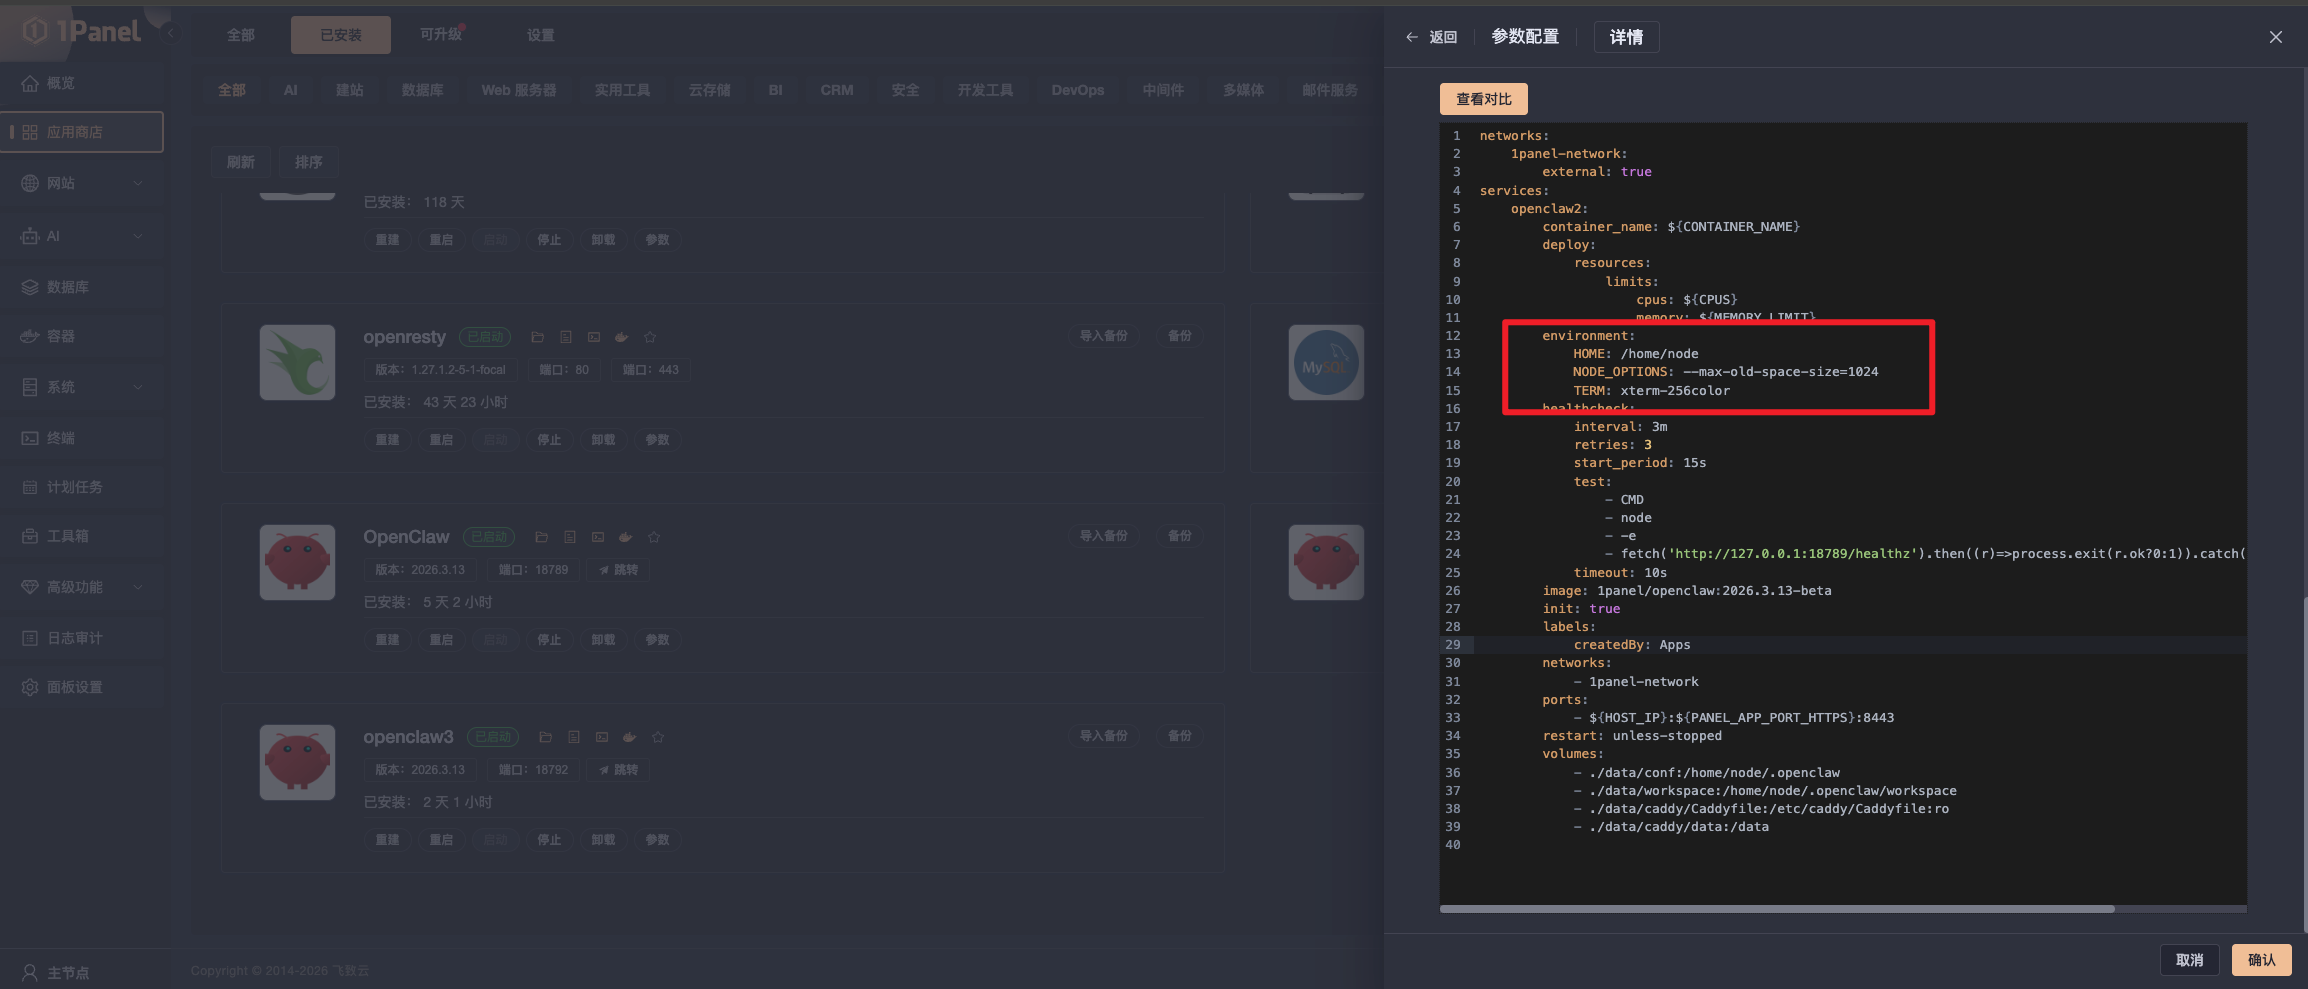Star the openclaw3 app as favorite
The height and width of the screenshot is (989, 2308).
point(658,737)
